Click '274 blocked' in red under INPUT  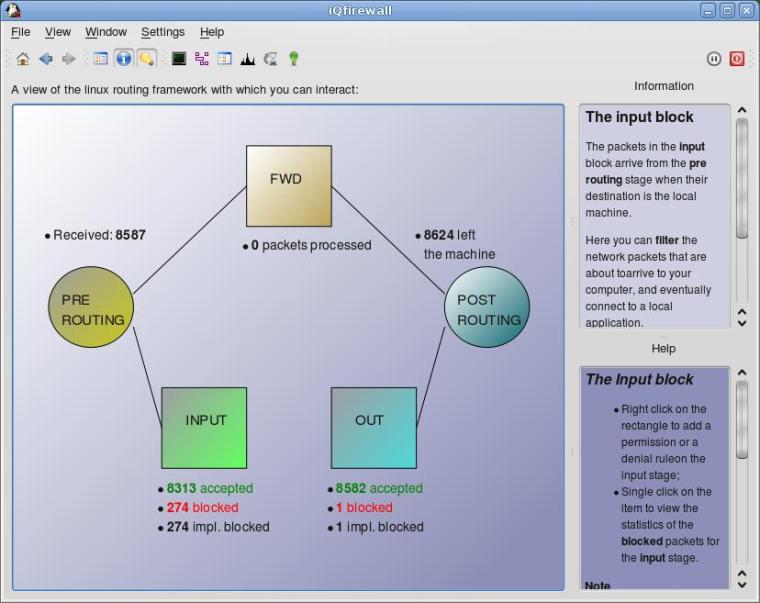pyautogui.click(x=203, y=508)
